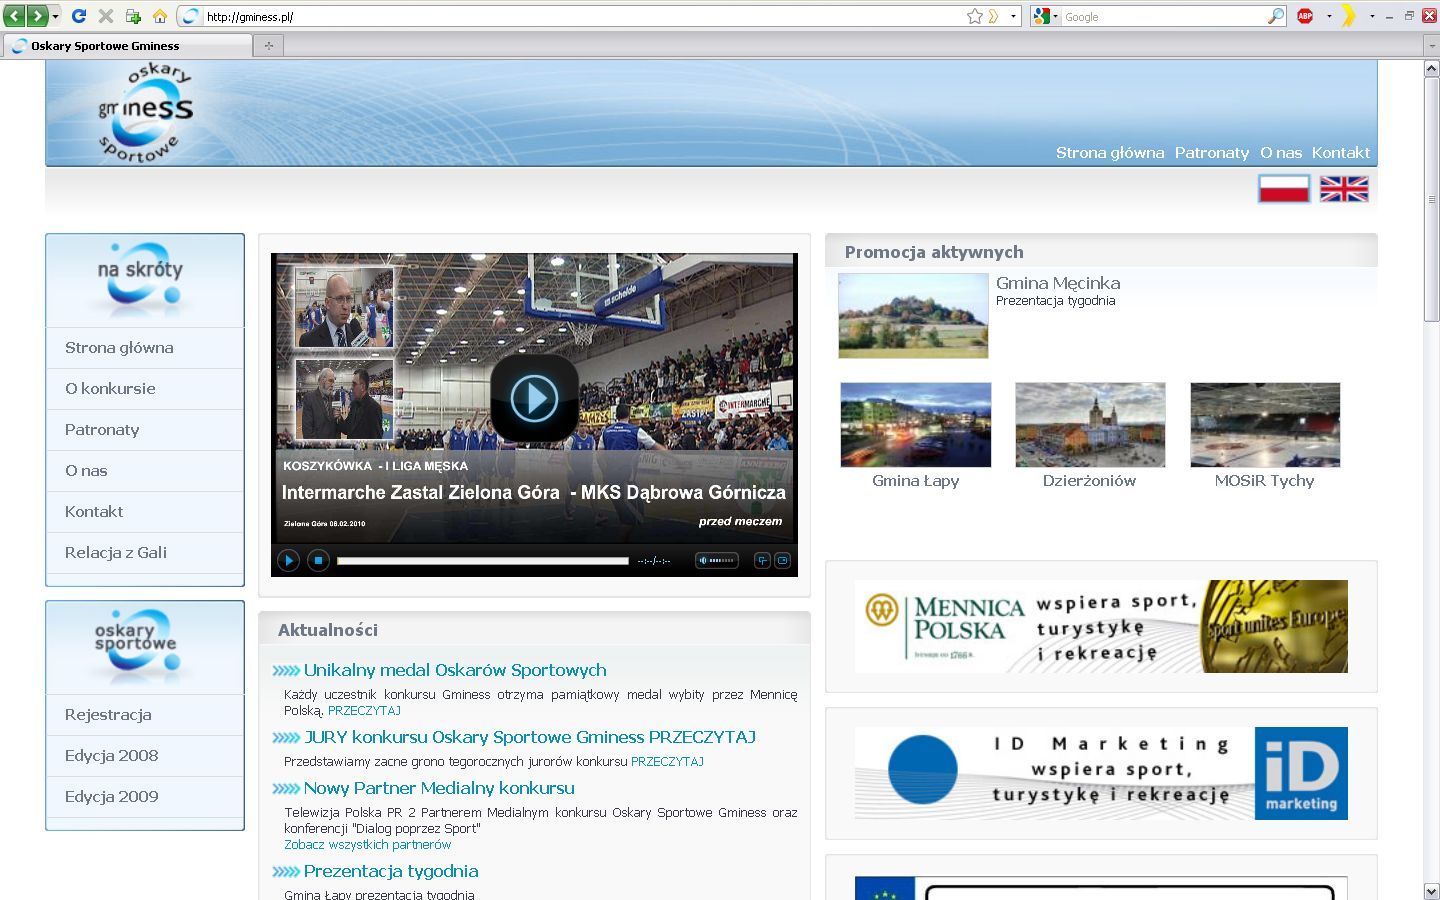Click the magnifier icon in Google search box

point(1275,16)
